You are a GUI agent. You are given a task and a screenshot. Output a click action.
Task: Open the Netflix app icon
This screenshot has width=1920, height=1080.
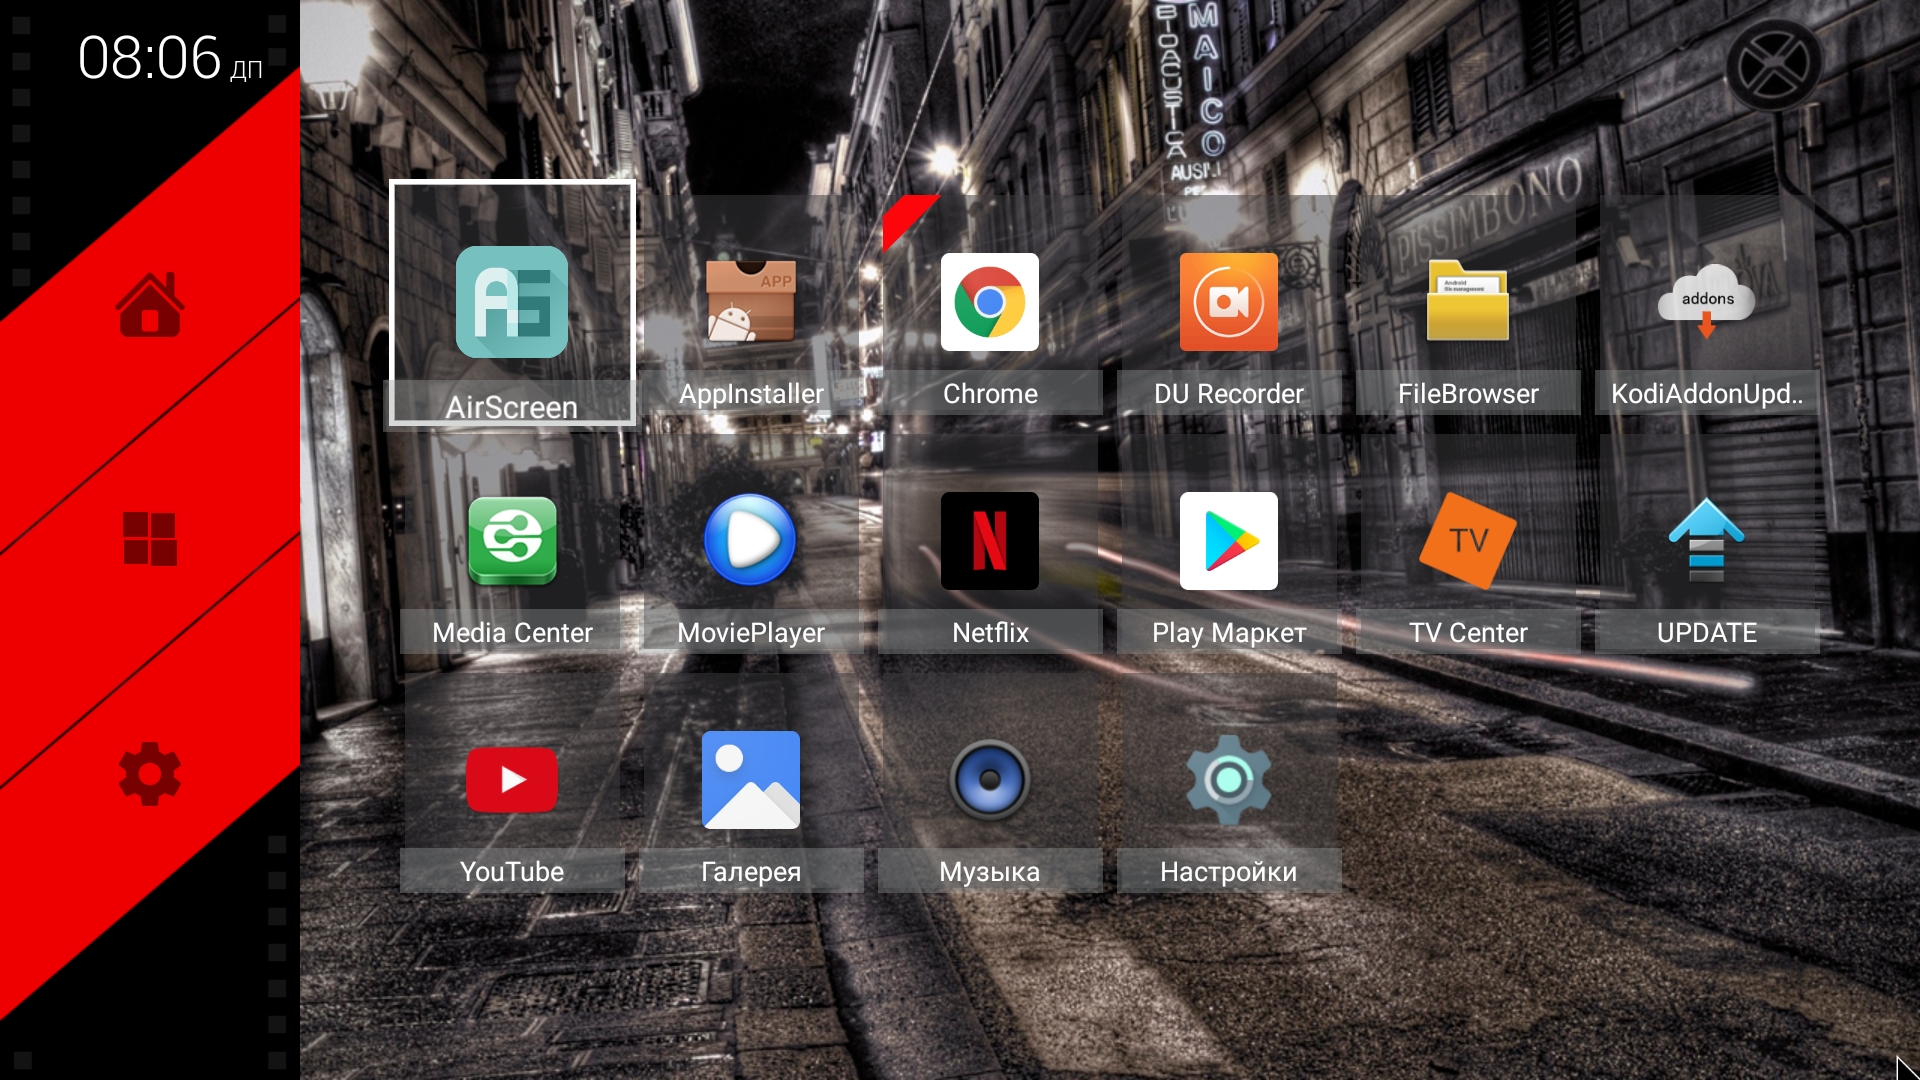click(990, 541)
